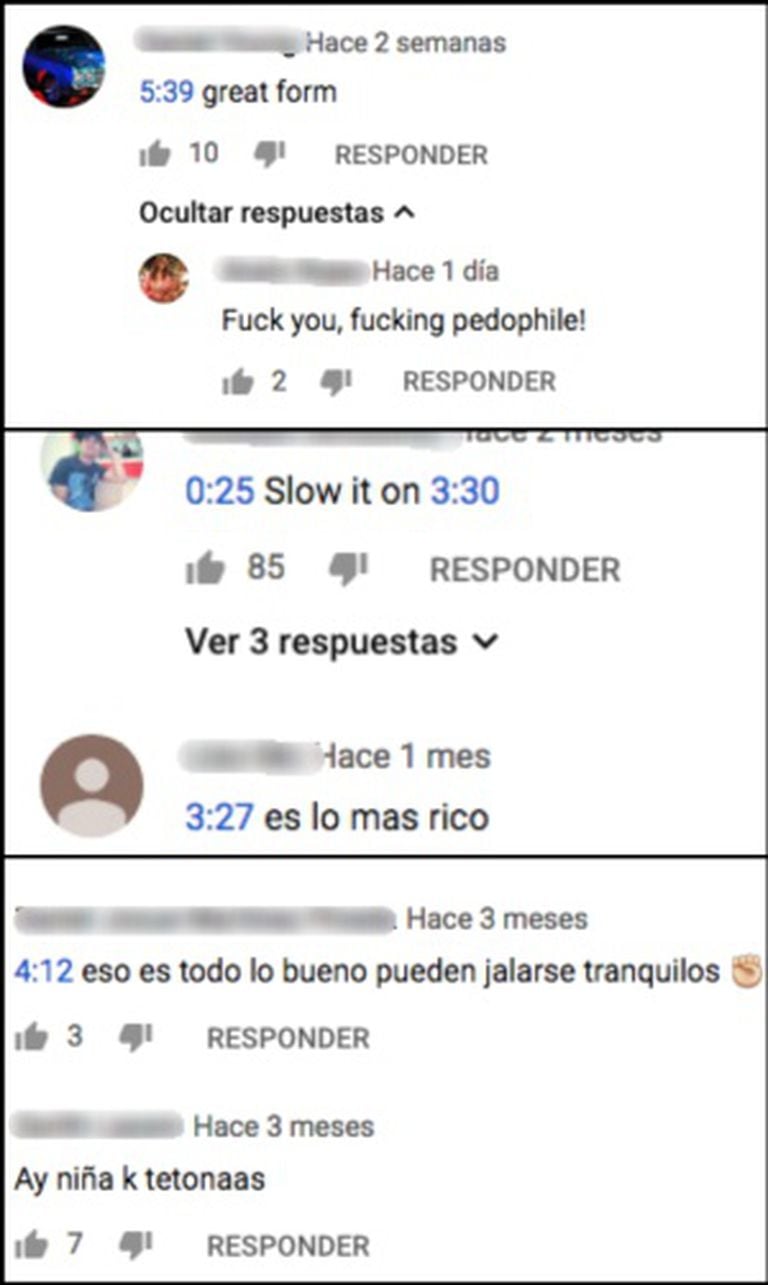
Task: Reply to the comment with 10 likes
Action: (411, 155)
